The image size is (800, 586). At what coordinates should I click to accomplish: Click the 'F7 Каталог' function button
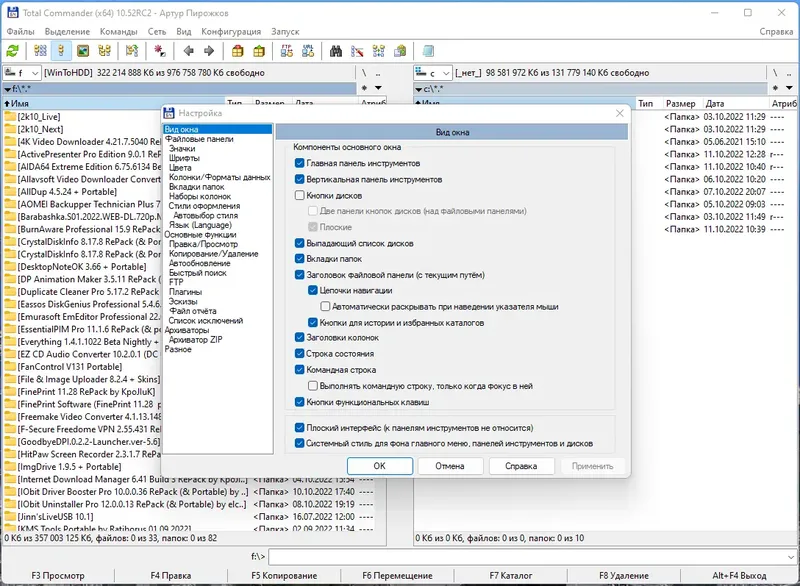[511, 575]
